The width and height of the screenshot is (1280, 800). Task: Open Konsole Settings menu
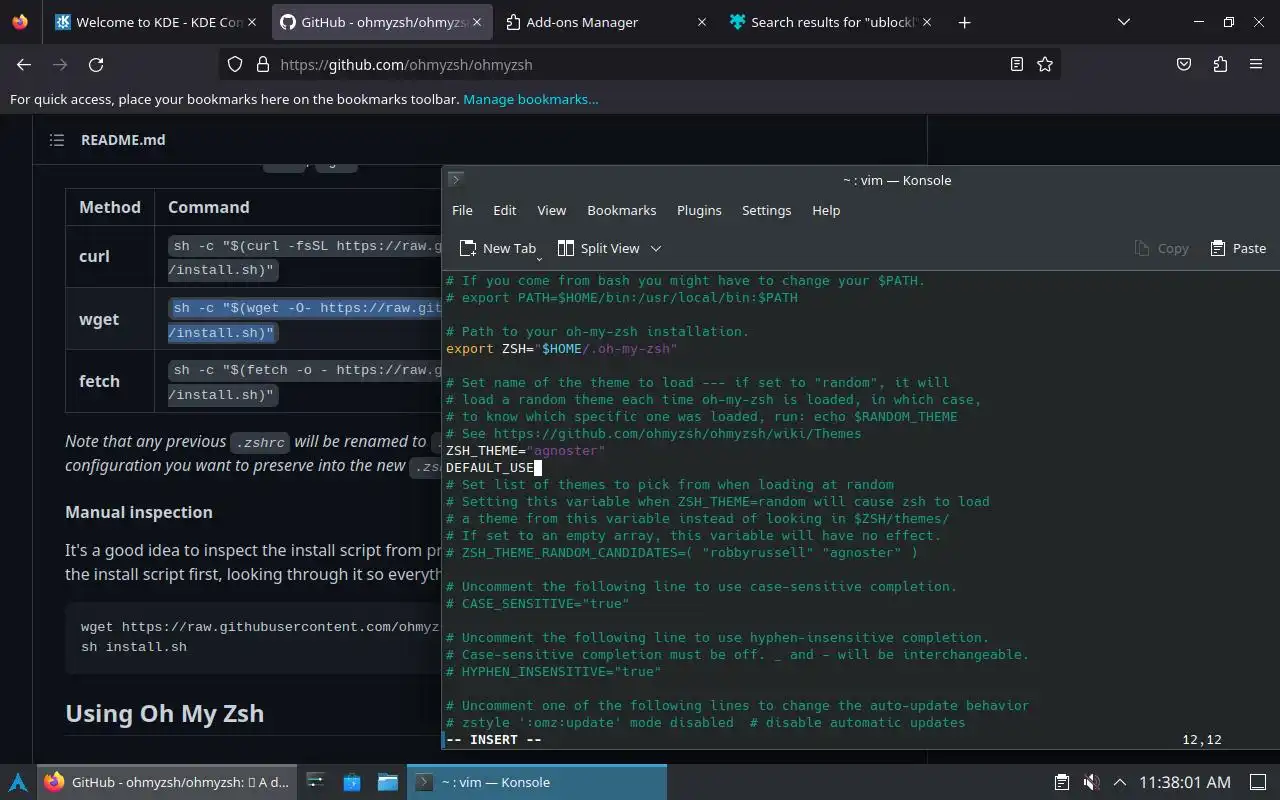pyautogui.click(x=766, y=210)
